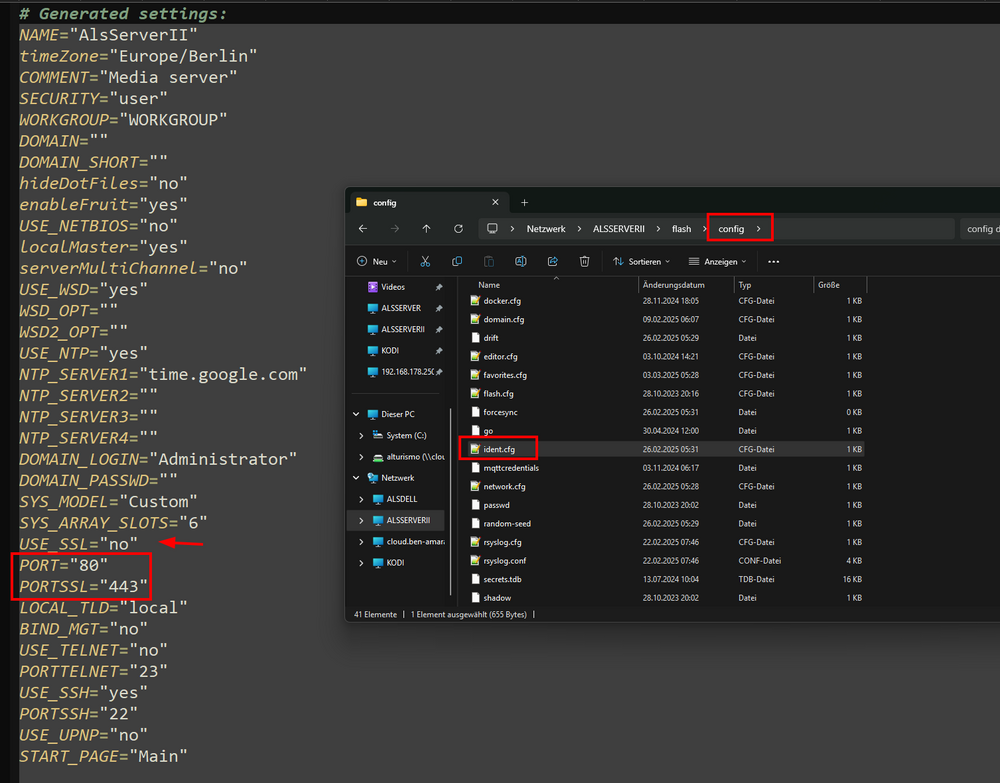
Task: Open the Anzeigen dropdown
Action: point(717,261)
